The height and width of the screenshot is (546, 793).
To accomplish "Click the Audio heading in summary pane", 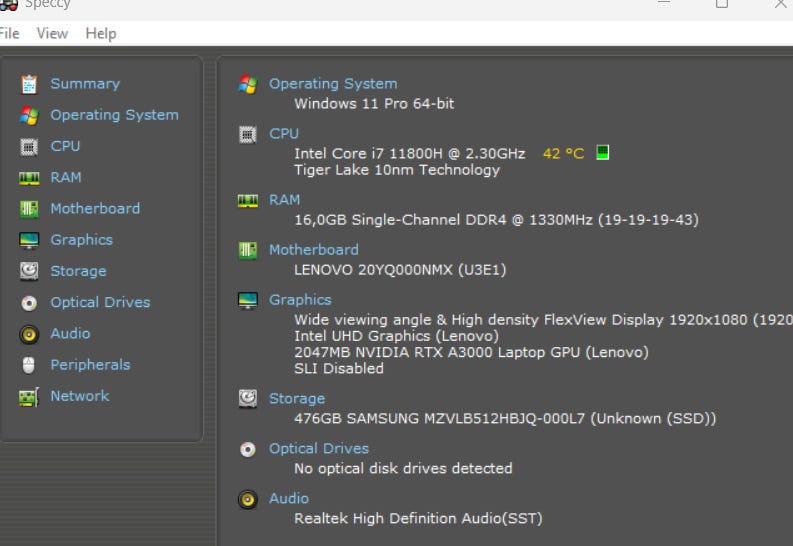I will pos(288,498).
